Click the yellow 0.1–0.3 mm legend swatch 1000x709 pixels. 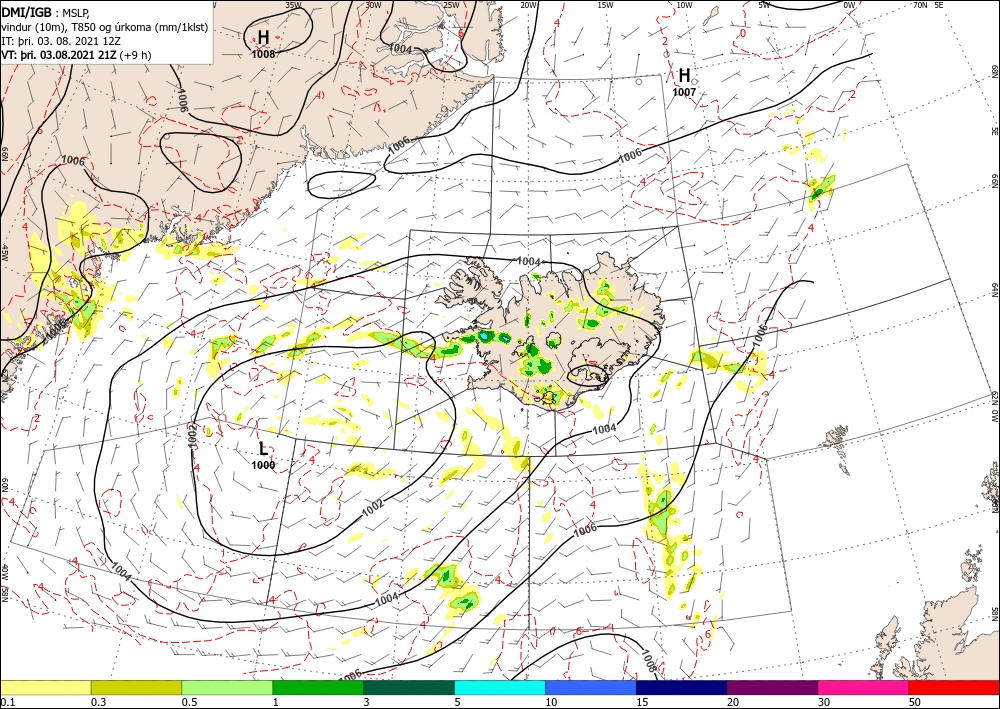45,687
